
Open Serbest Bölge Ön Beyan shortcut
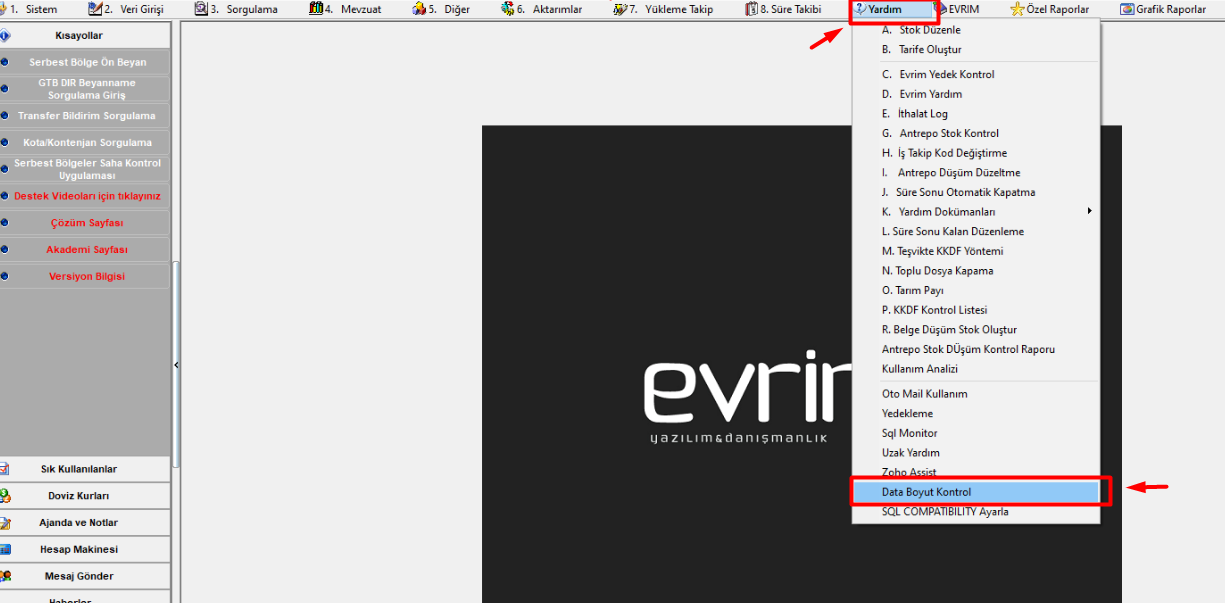tap(85, 62)
